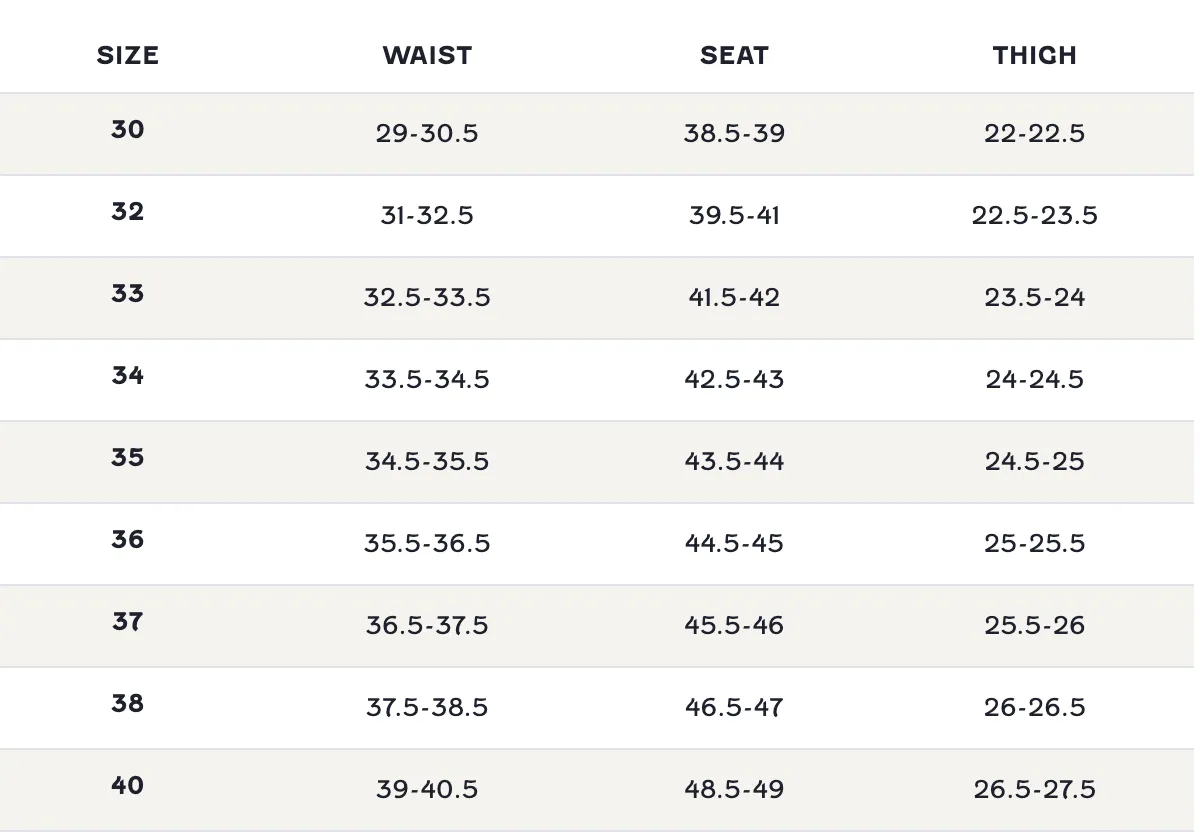The width and height of the screenshot is (1200, 834).
Task: Click the SIZE column header
Action: click(x=127, y=55)
